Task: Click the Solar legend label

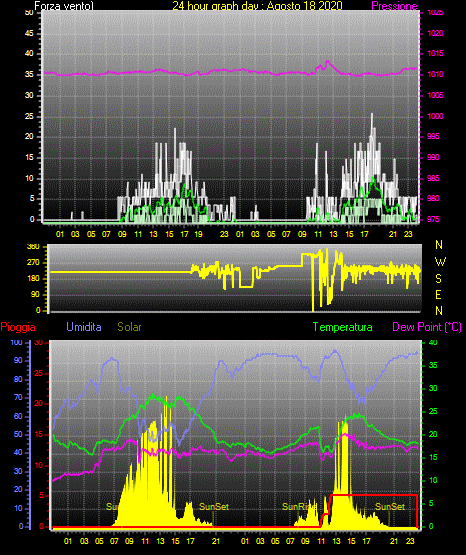Action: click(130, 327)
